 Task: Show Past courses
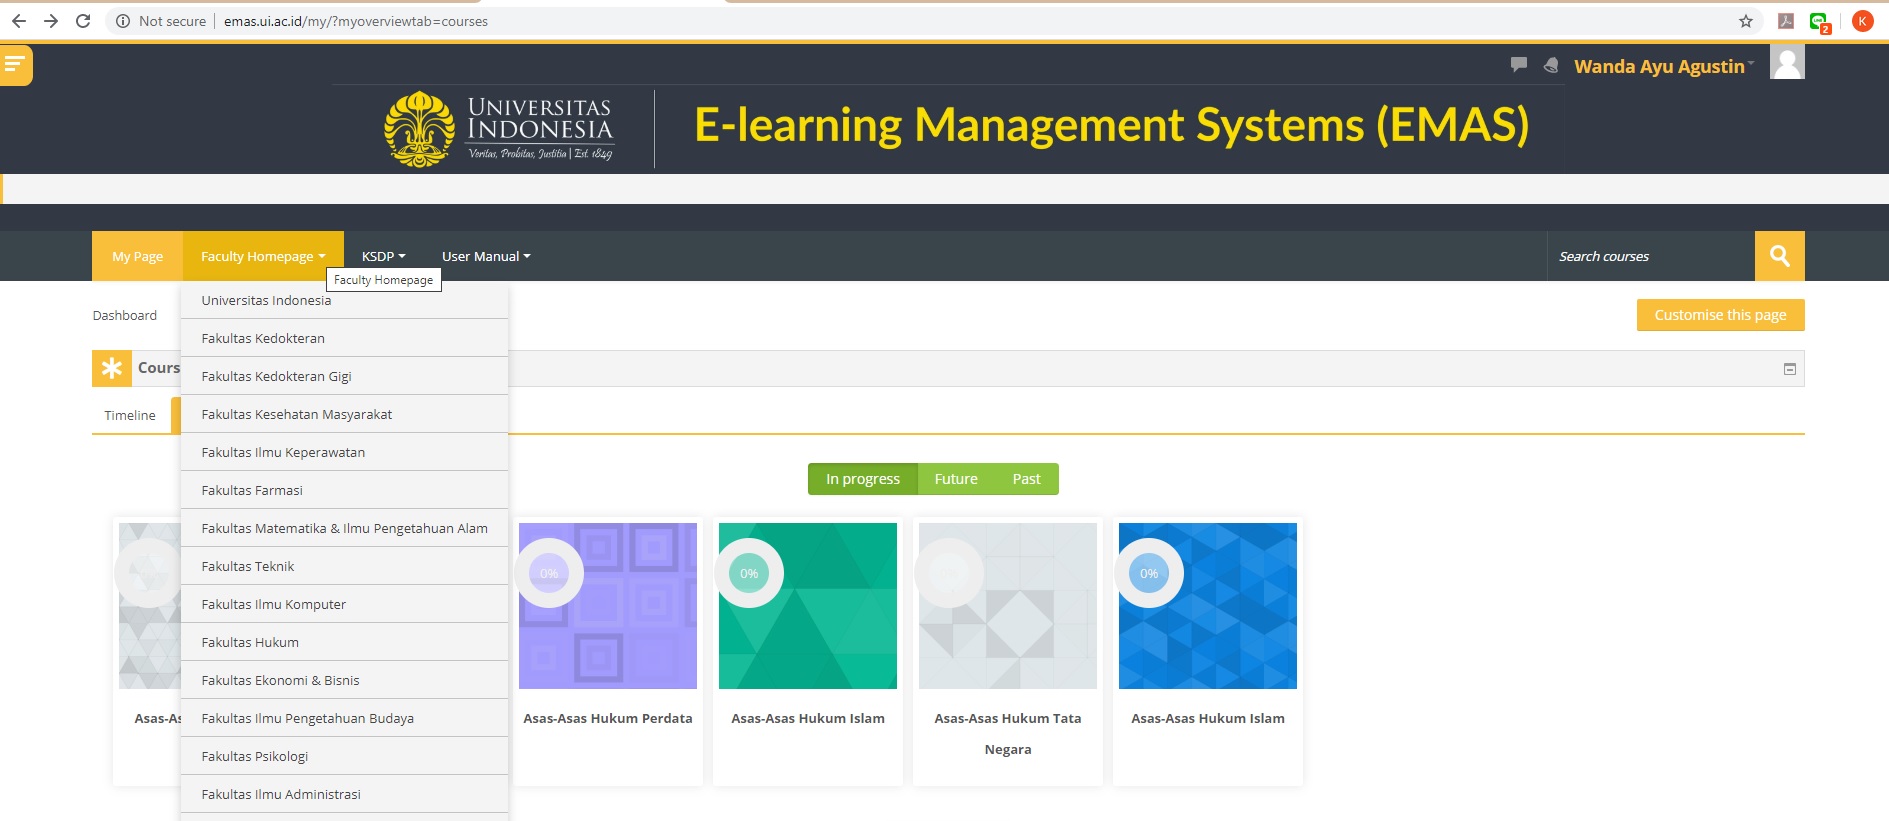pos(1026,479)
